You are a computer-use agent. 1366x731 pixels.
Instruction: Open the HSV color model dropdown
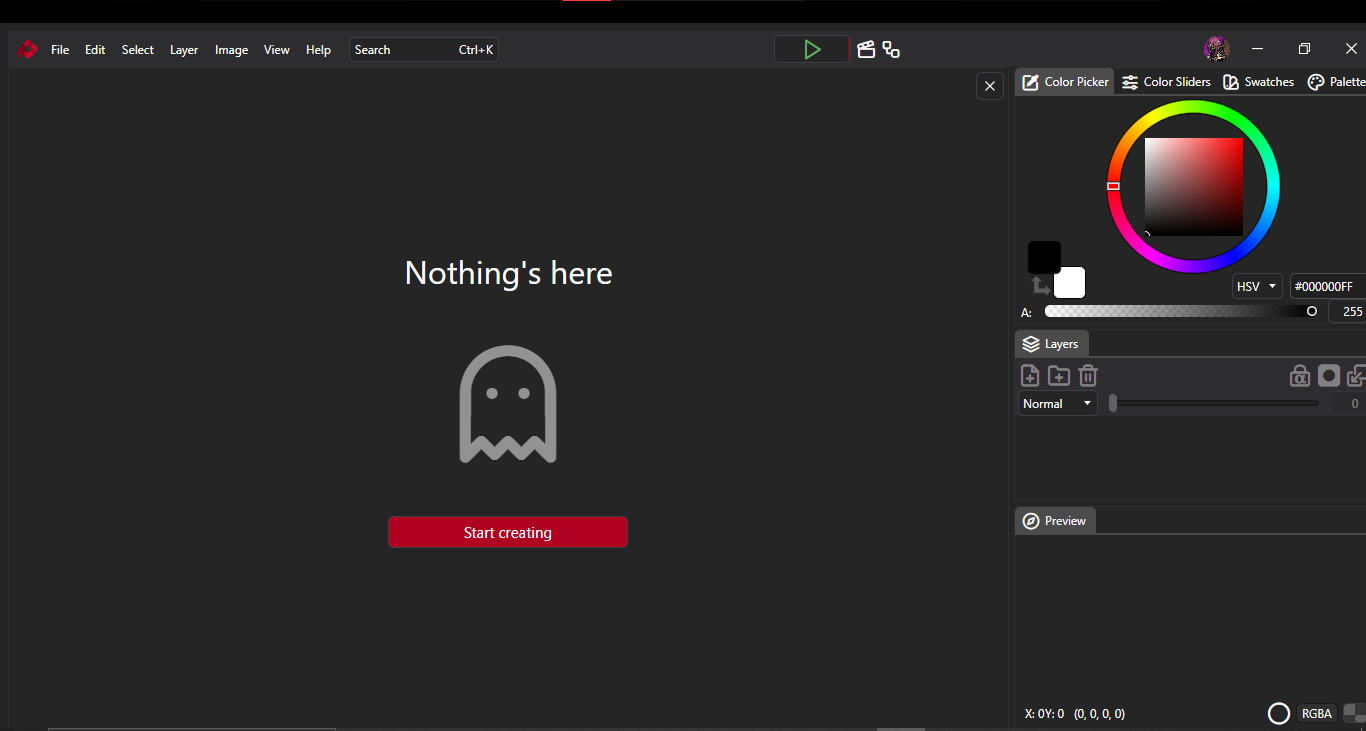click(x=1256, y=286)
